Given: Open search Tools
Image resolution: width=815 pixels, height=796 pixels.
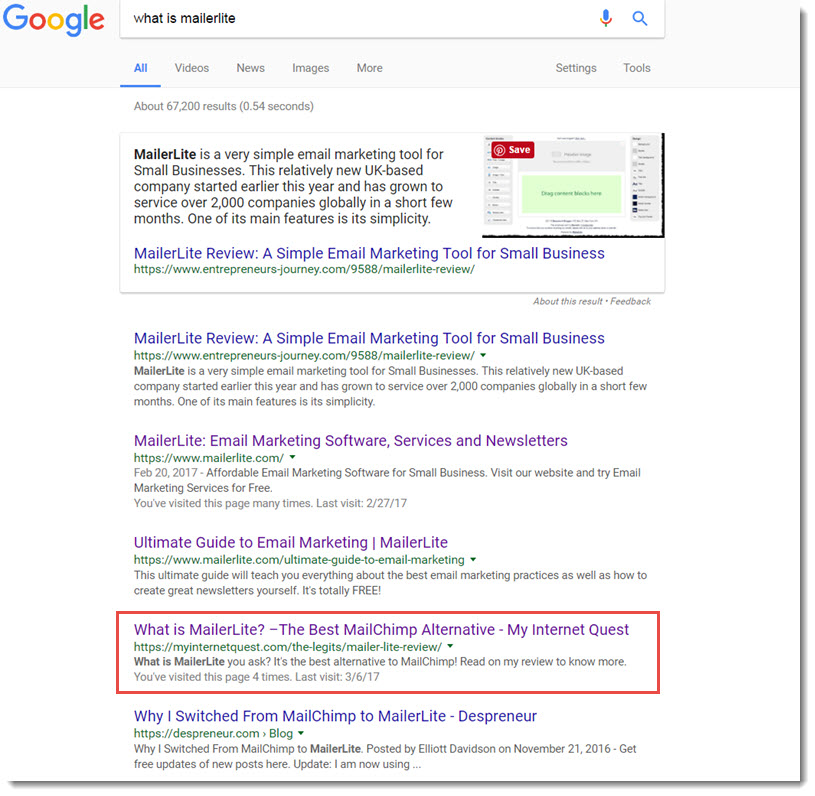Looking at the screenshot, I should pos(636,68).
